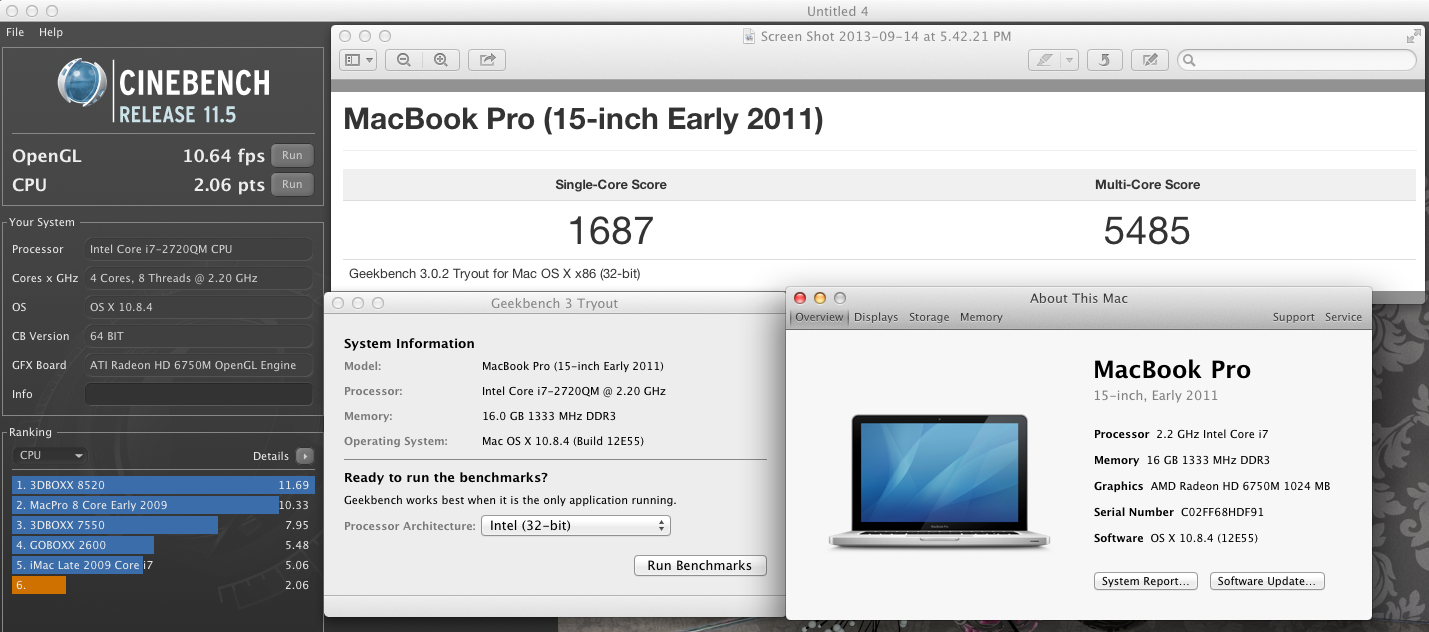This screenshot has height=632, width=1429.
Task: Switch to Displays tab
Action: click(876, 317)
